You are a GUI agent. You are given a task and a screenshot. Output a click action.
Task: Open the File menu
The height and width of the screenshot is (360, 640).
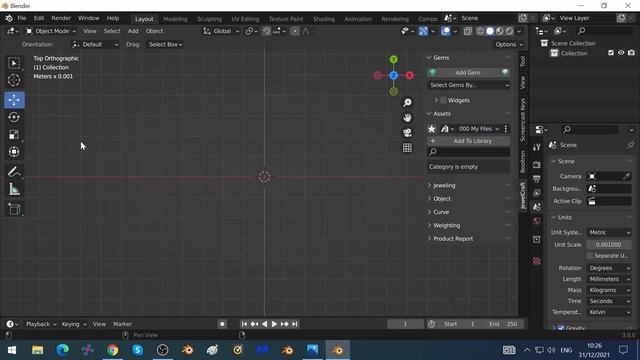coord(22,18)
